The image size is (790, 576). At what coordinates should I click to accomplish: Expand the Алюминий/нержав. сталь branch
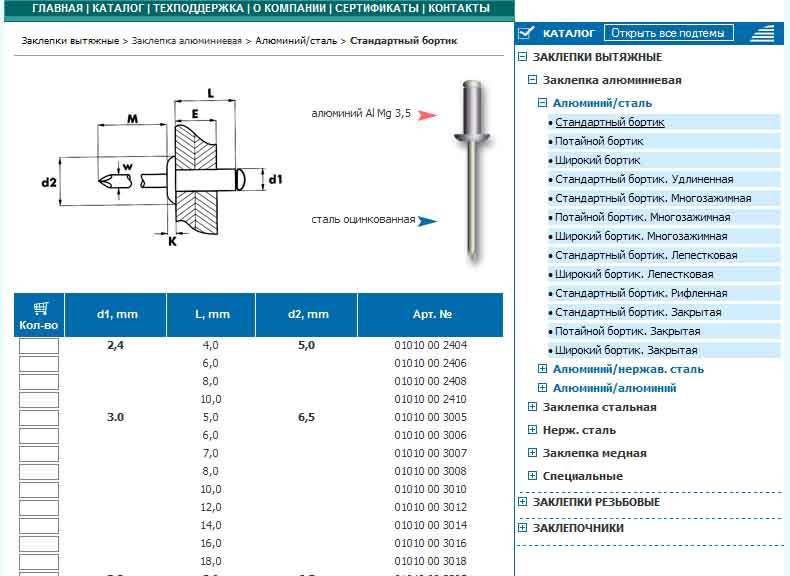542,368
